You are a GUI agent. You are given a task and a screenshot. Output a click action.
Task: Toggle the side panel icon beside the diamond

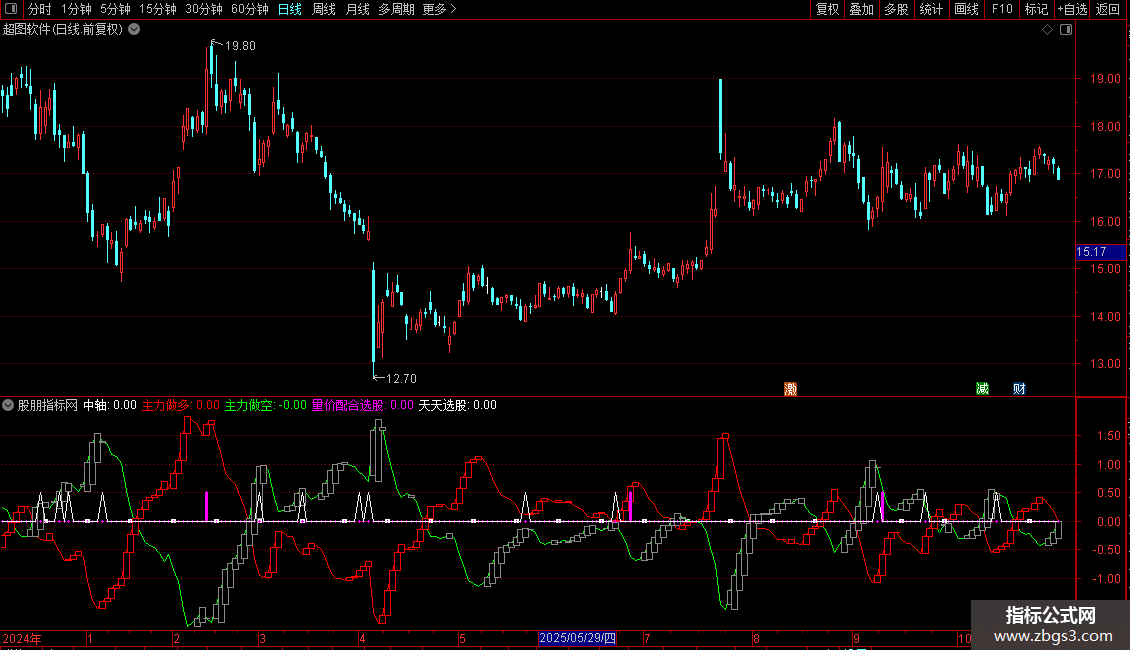point(1066,30)
